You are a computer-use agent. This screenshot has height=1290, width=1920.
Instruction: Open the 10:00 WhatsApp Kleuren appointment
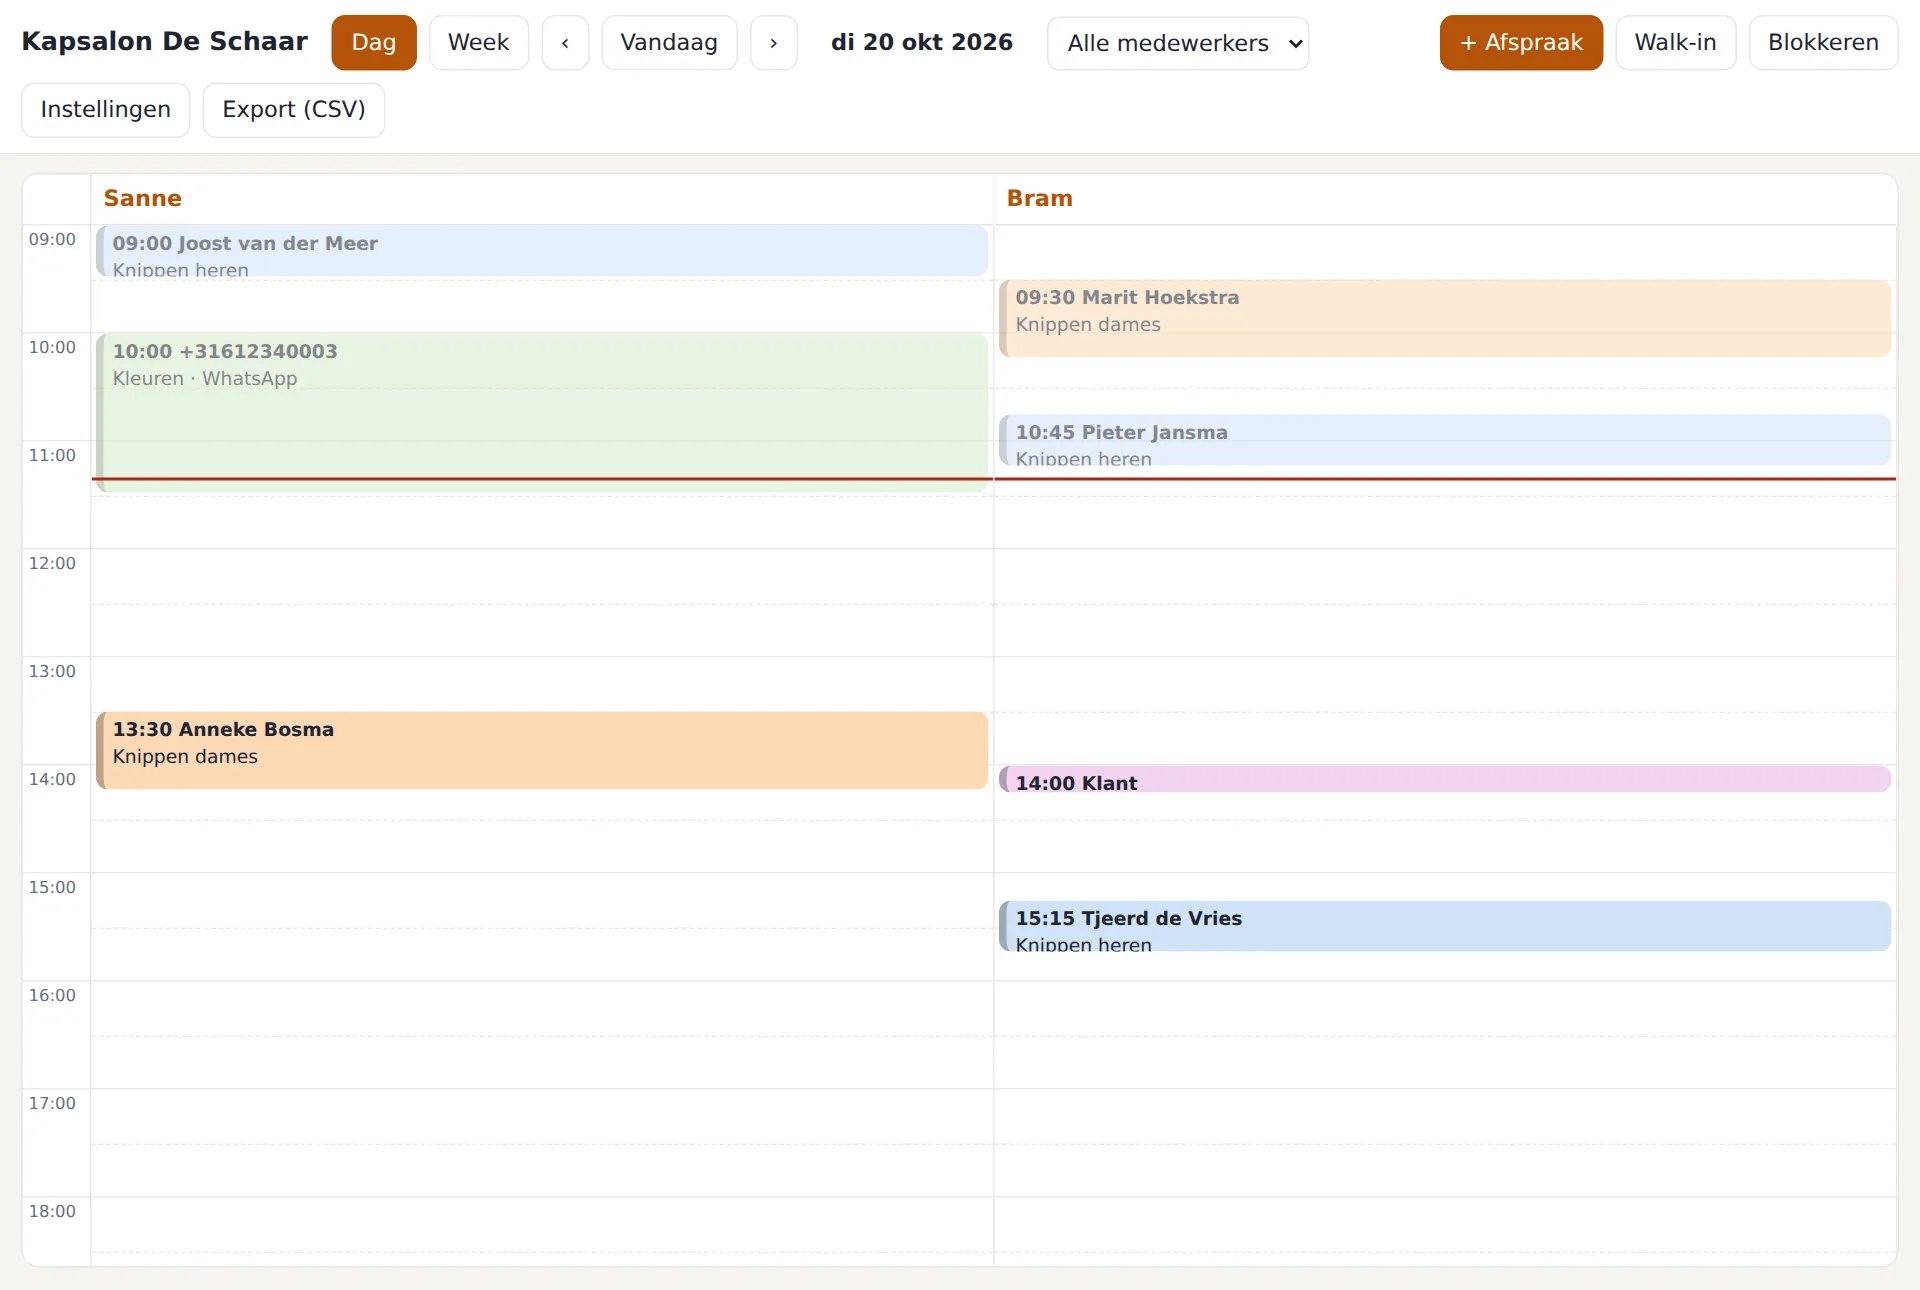click(x=542, y=412)
